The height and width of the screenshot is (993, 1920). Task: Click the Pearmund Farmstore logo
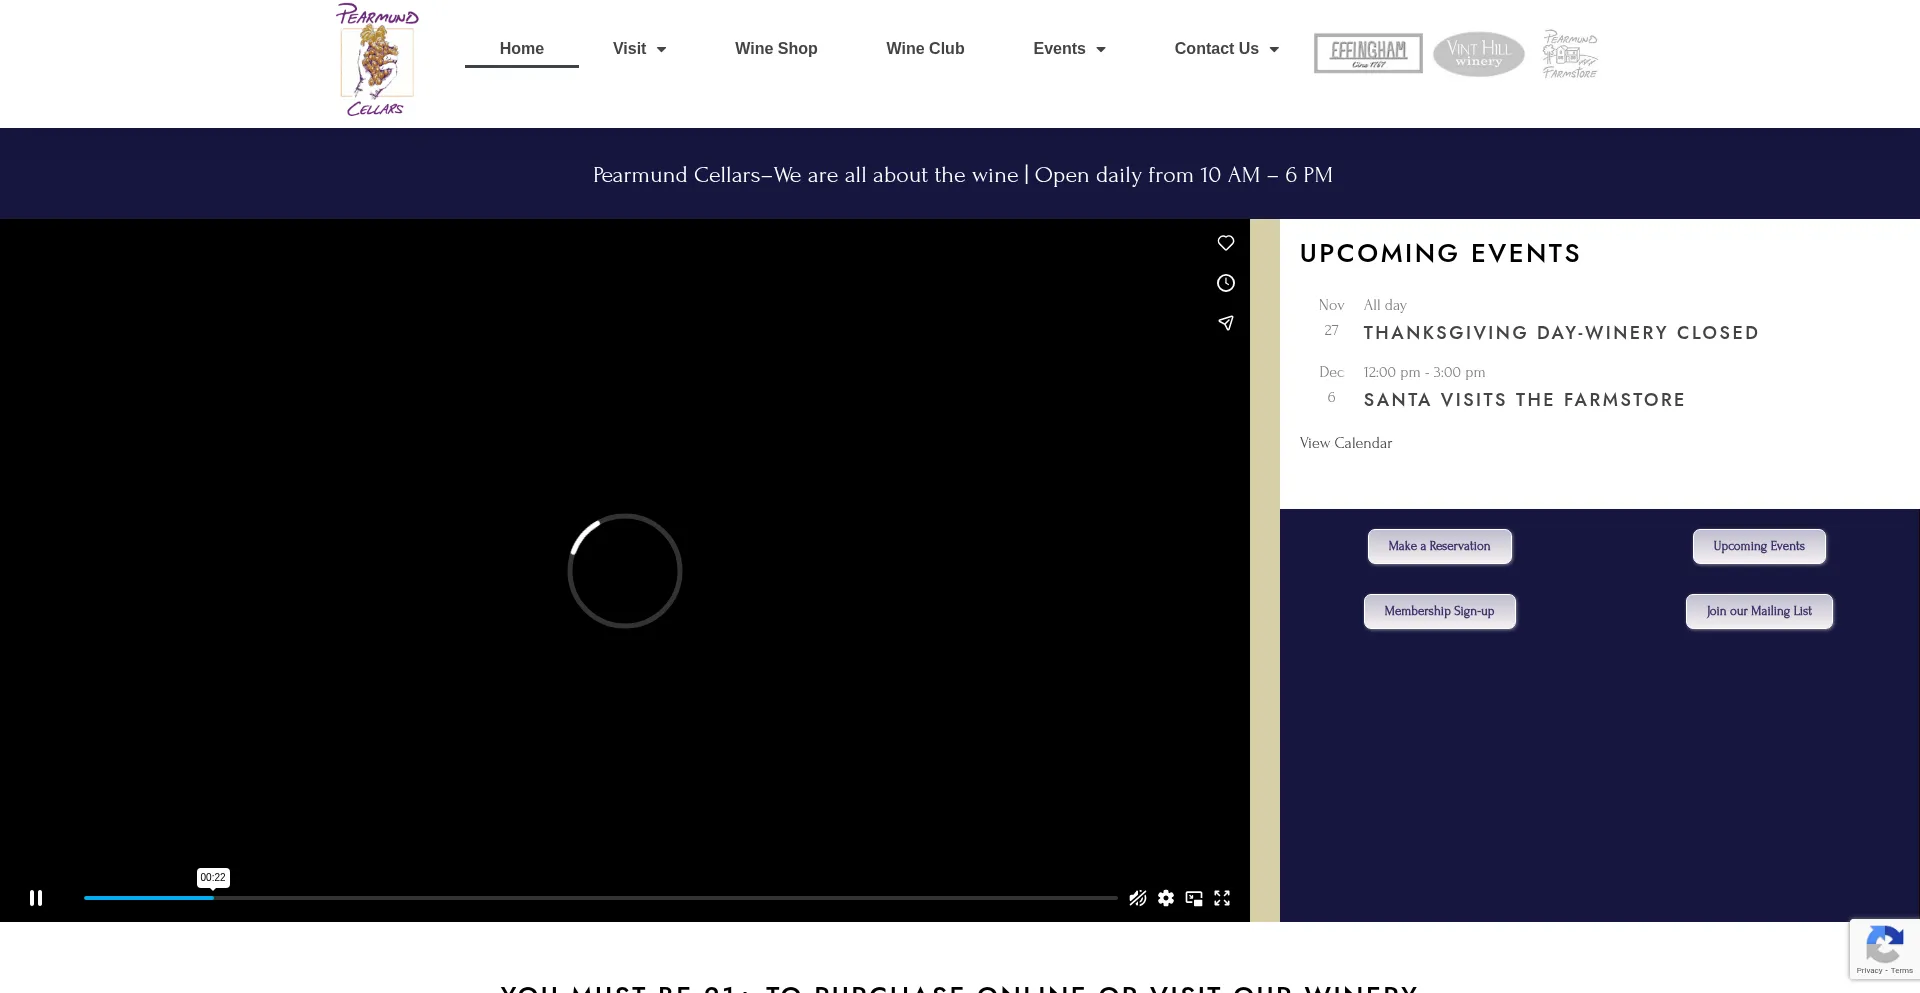(x=1569, y=54)
